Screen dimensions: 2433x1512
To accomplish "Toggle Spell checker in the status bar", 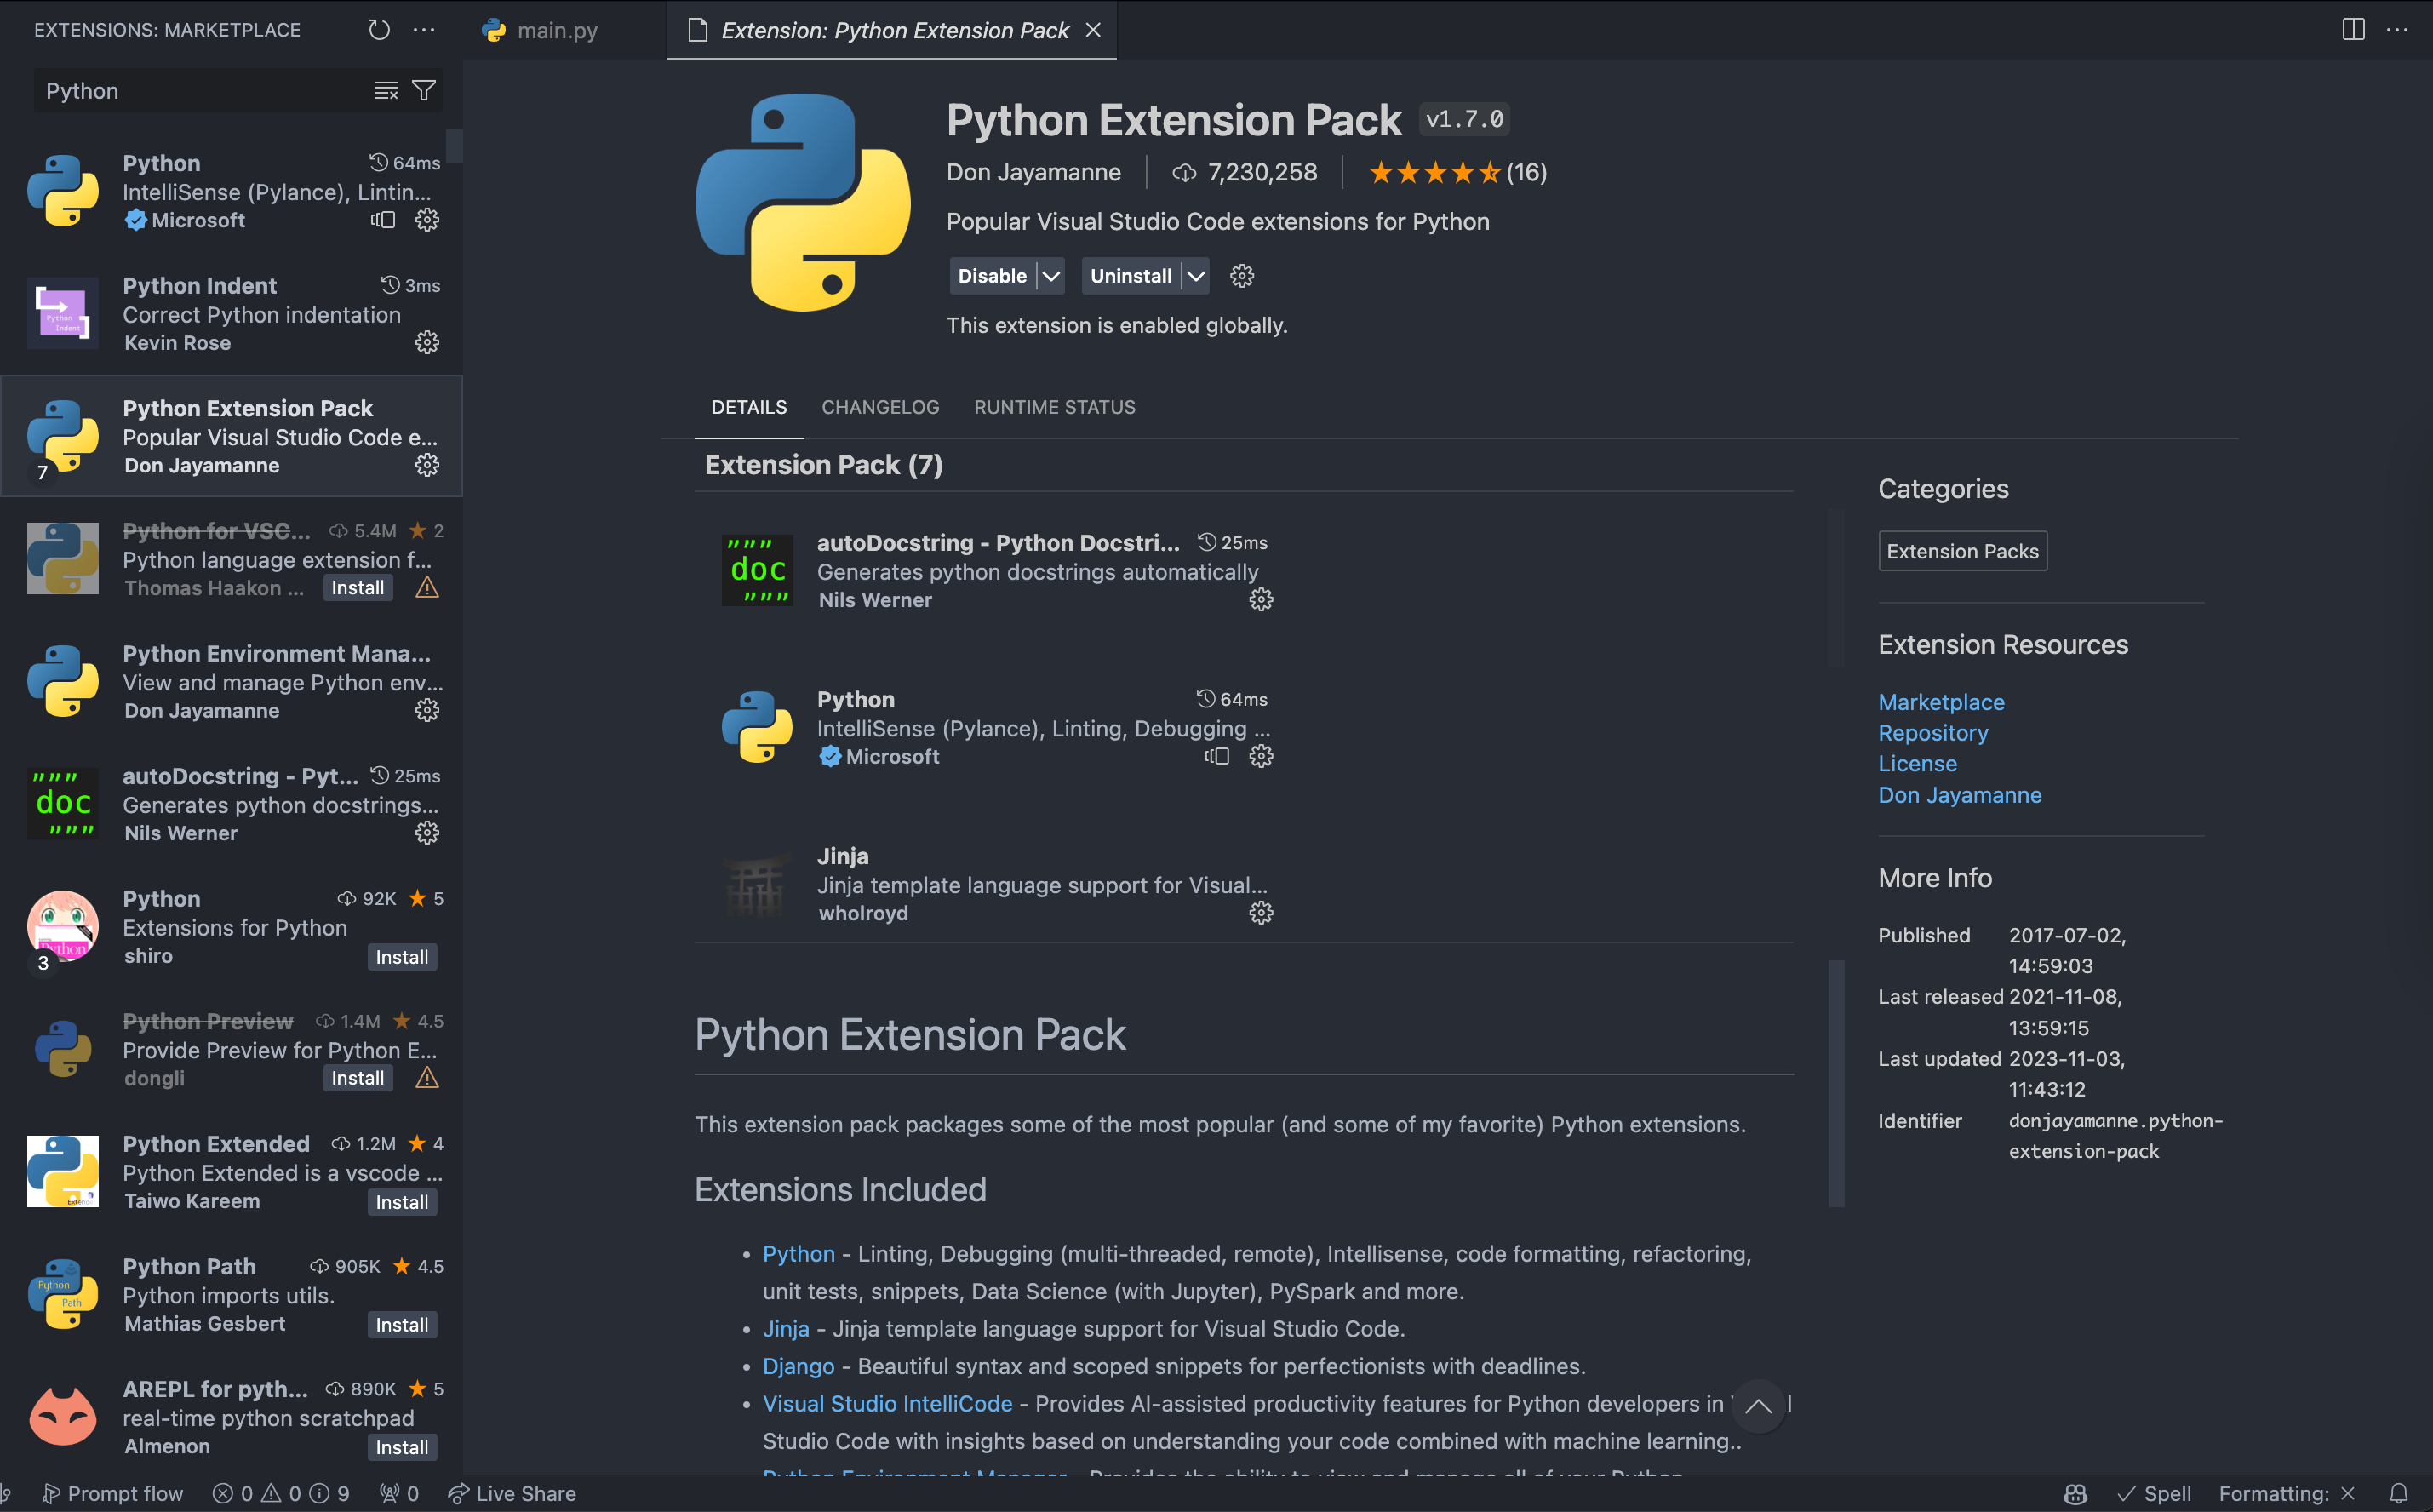I will (2154, 1493).
